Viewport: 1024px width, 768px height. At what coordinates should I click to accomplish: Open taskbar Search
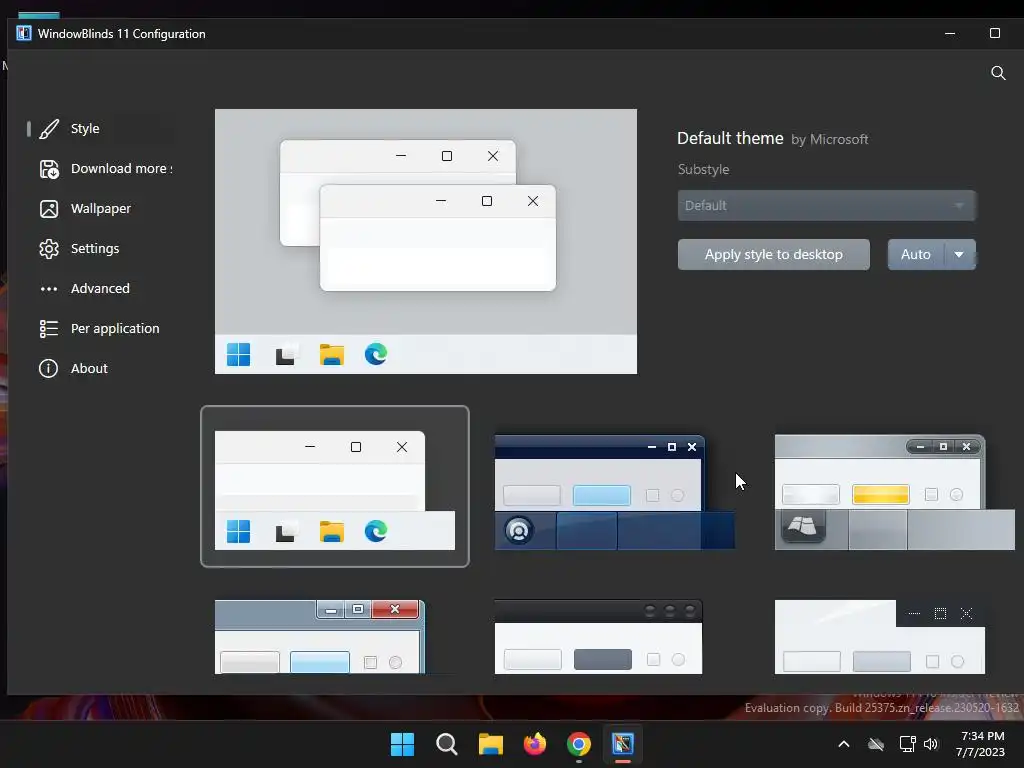(x=447, y=744)
